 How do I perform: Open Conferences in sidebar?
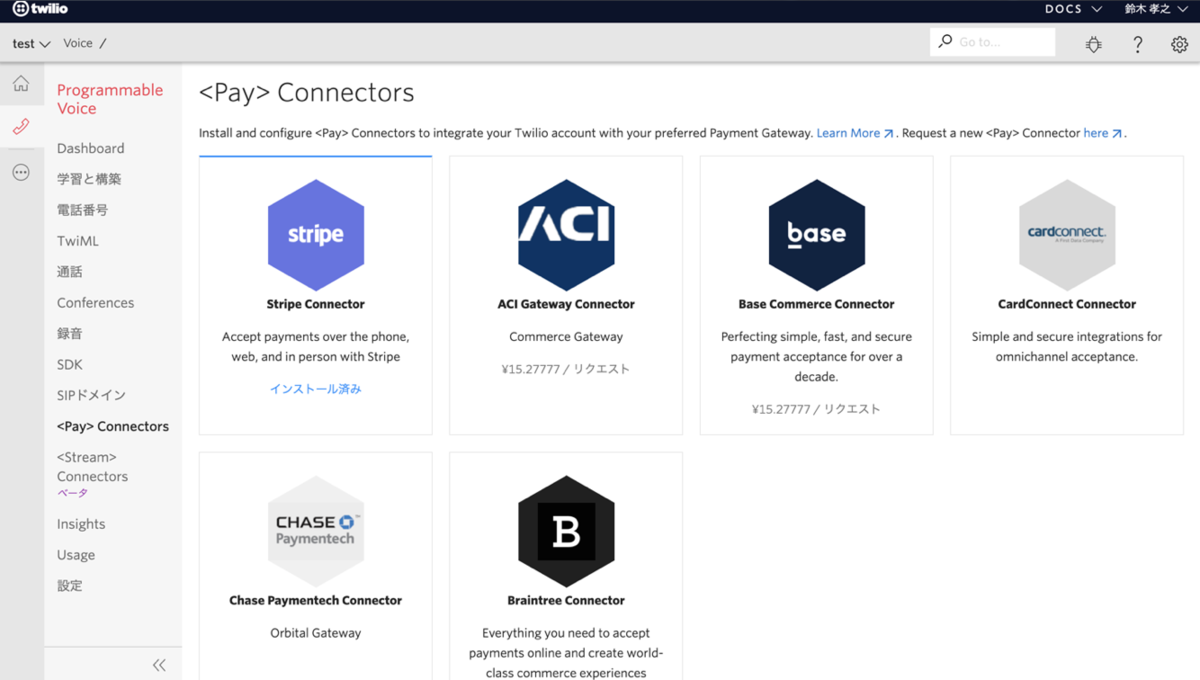pyautogui.click(x=95, y=303)
